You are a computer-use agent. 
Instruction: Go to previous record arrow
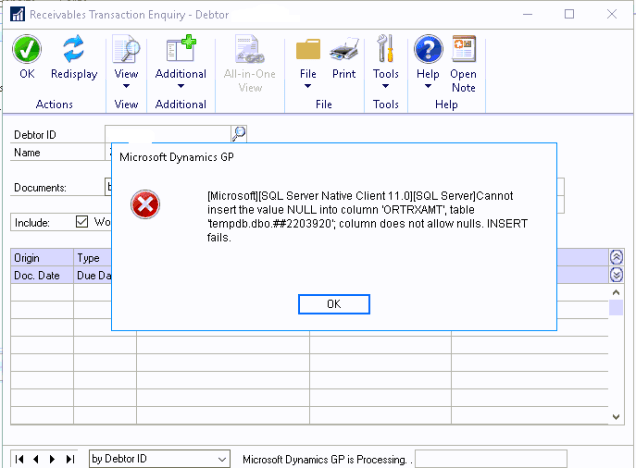tap(36, 459)
